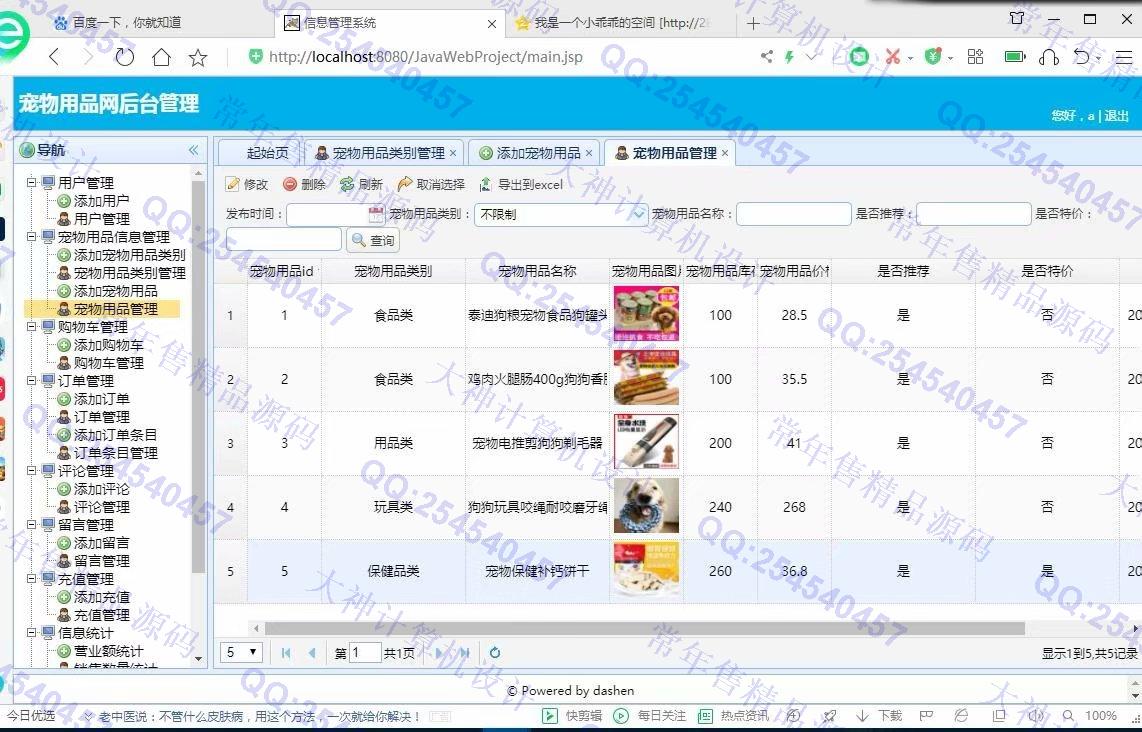The height and width of the screenshot is (732, 1142).
Task: Go to first page in pagination
Action: [286, 653]
